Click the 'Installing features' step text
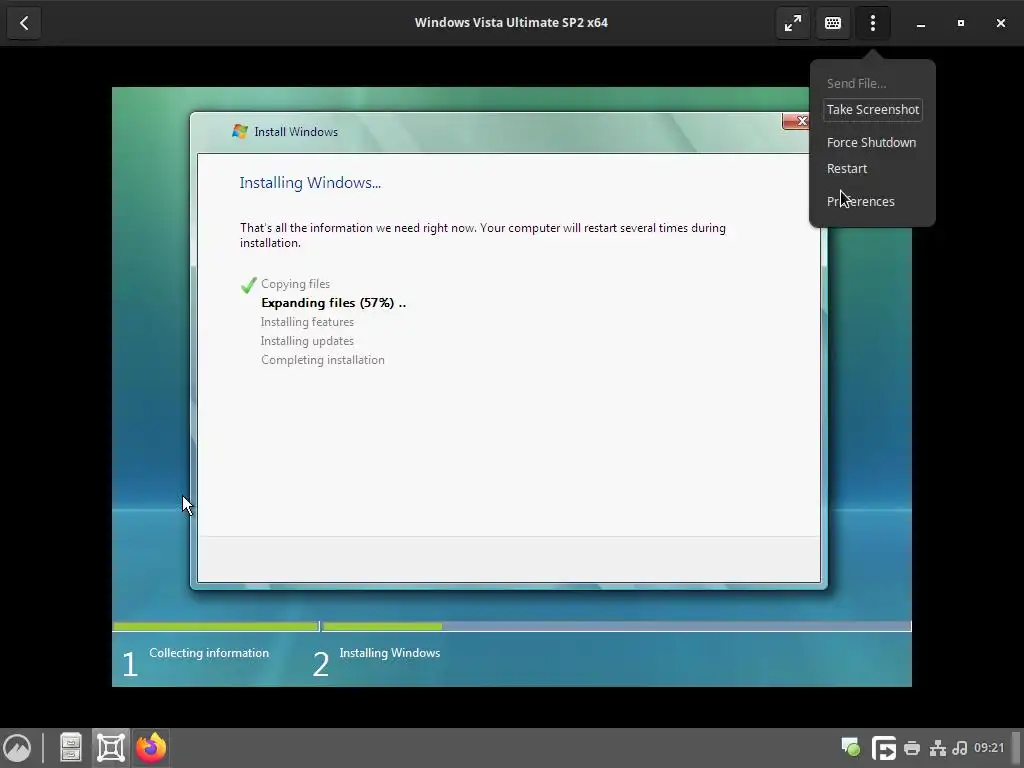Viewport: 1024px width, 768px height. (307, 322)
